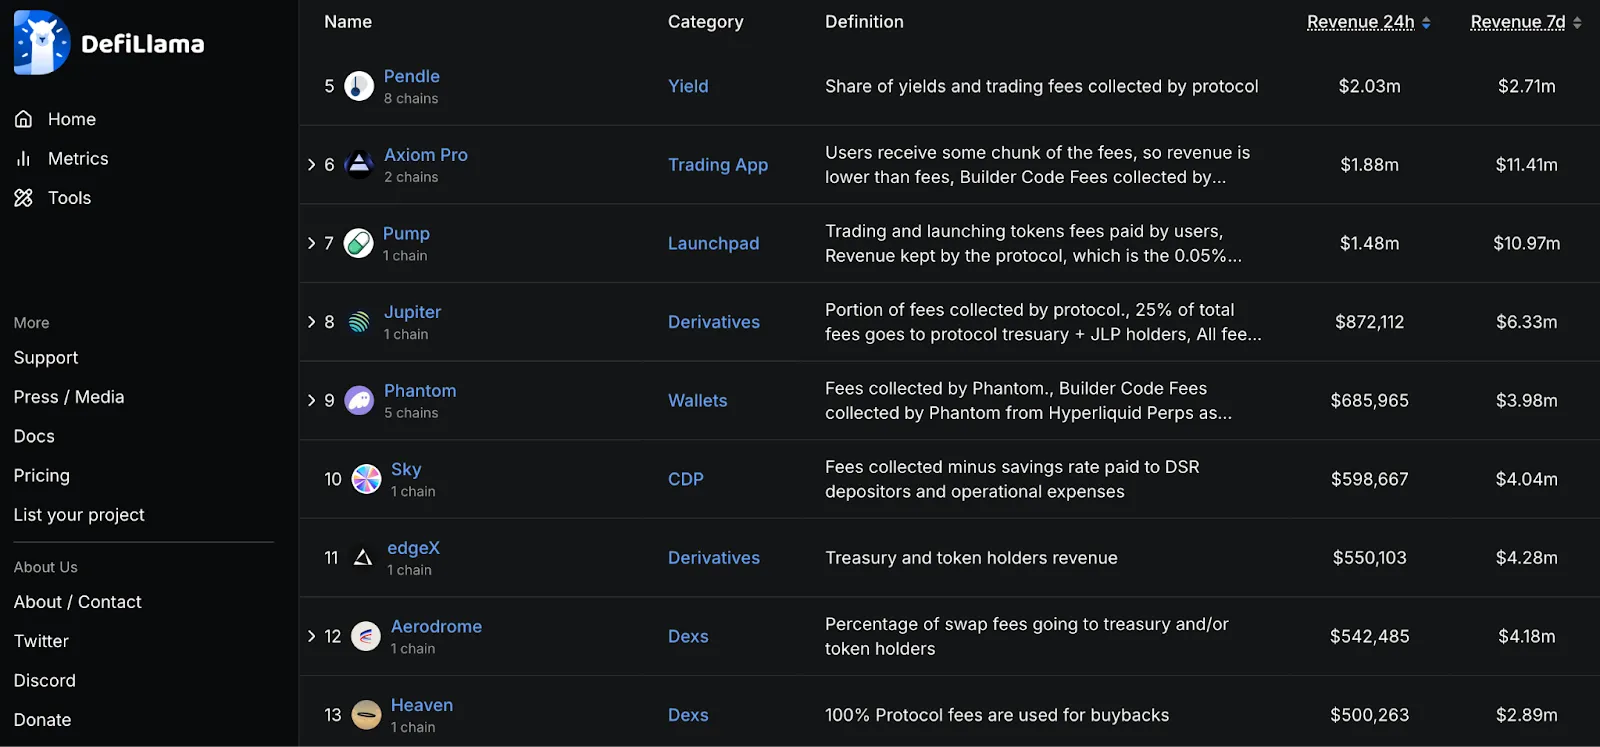Click the Jupiter protocol icon

[359, 322]
